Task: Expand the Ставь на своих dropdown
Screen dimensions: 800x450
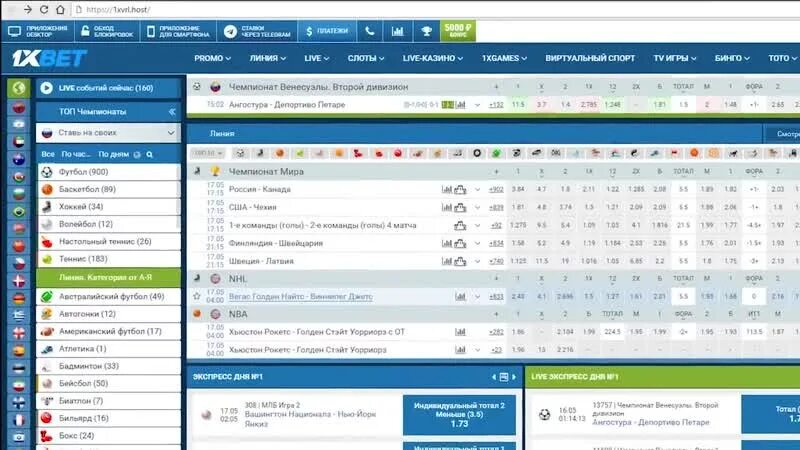Action: (x=109, y=133)
